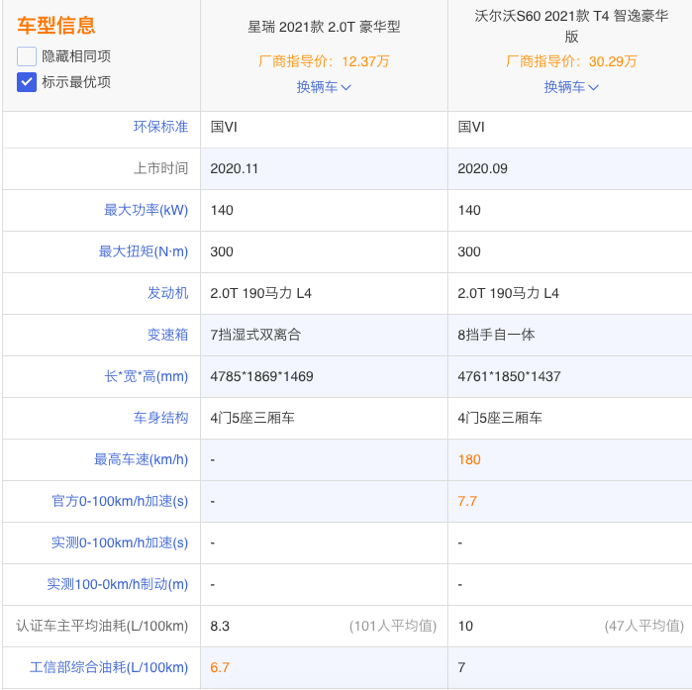
Task: Click the 沃尔沃S60 工信部 fuel value 7
Action: [461, 667]
